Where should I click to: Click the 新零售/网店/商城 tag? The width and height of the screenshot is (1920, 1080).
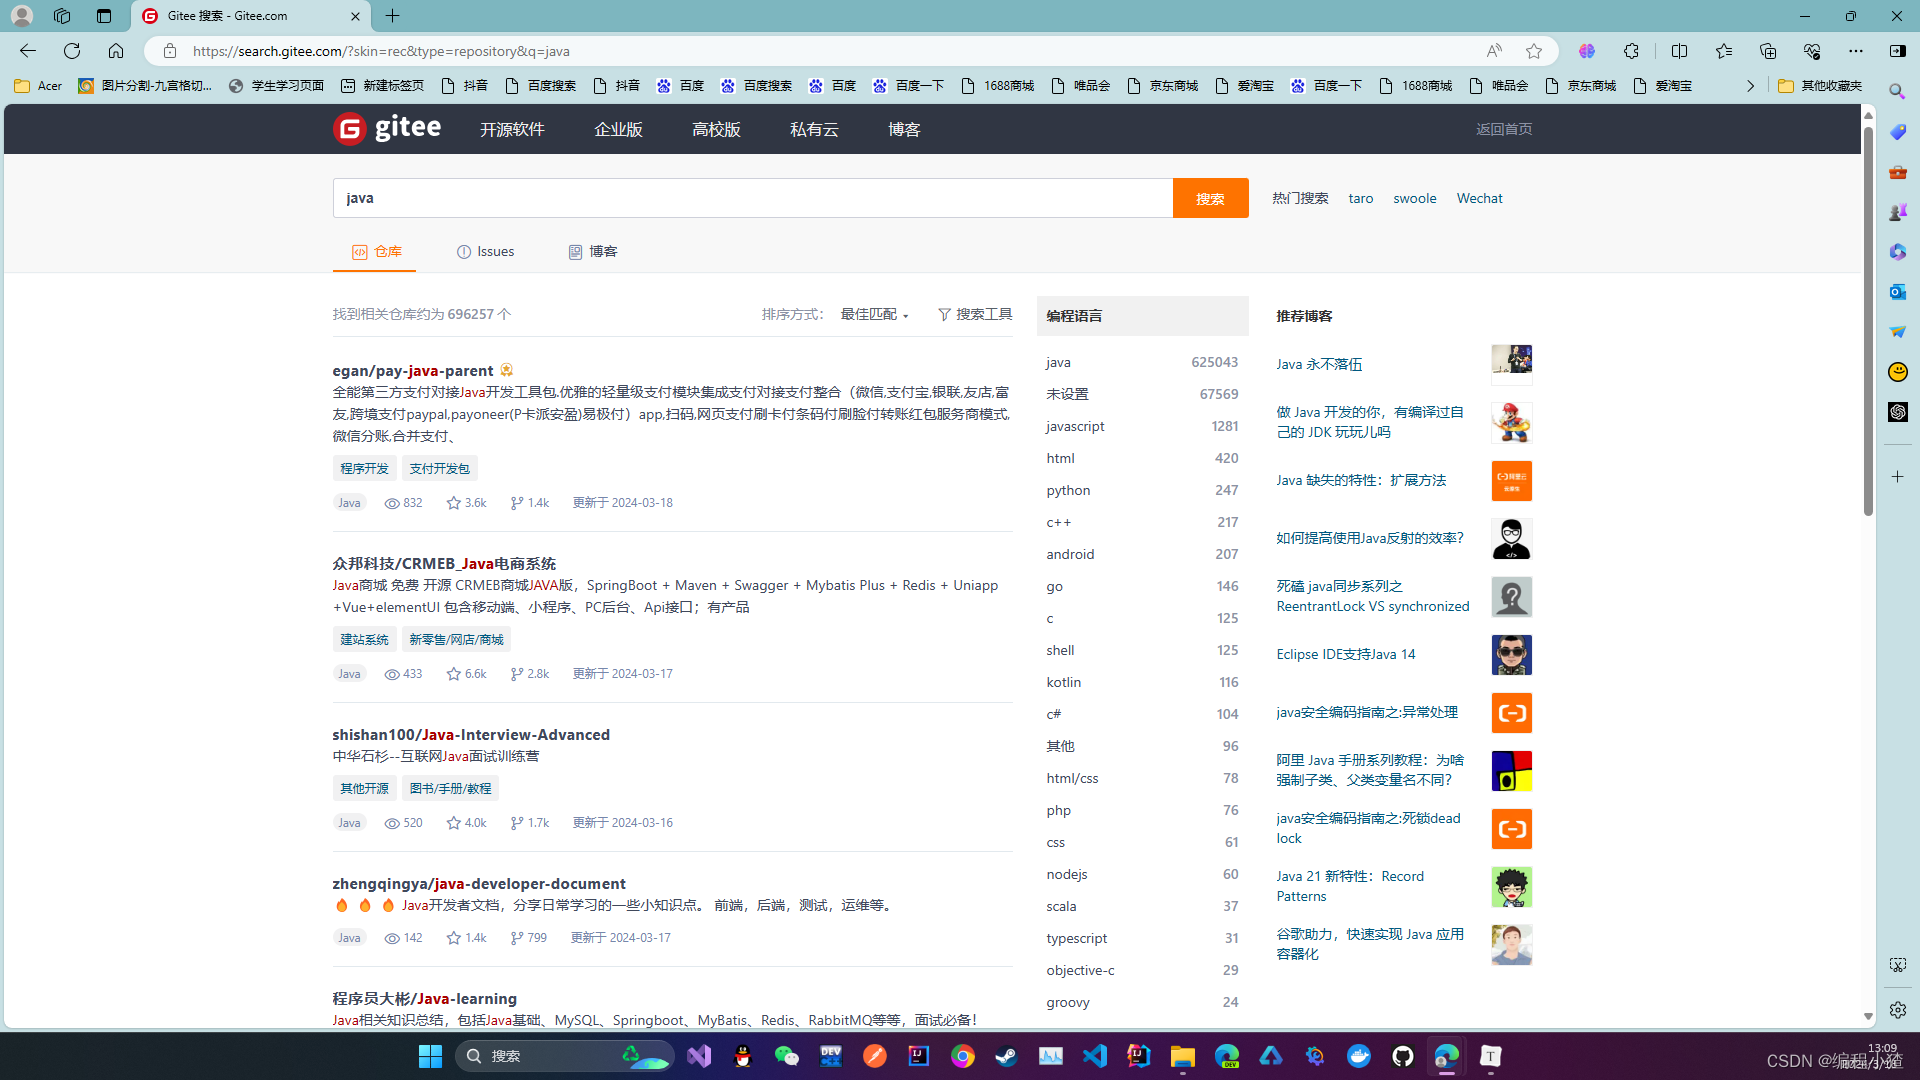456,639
